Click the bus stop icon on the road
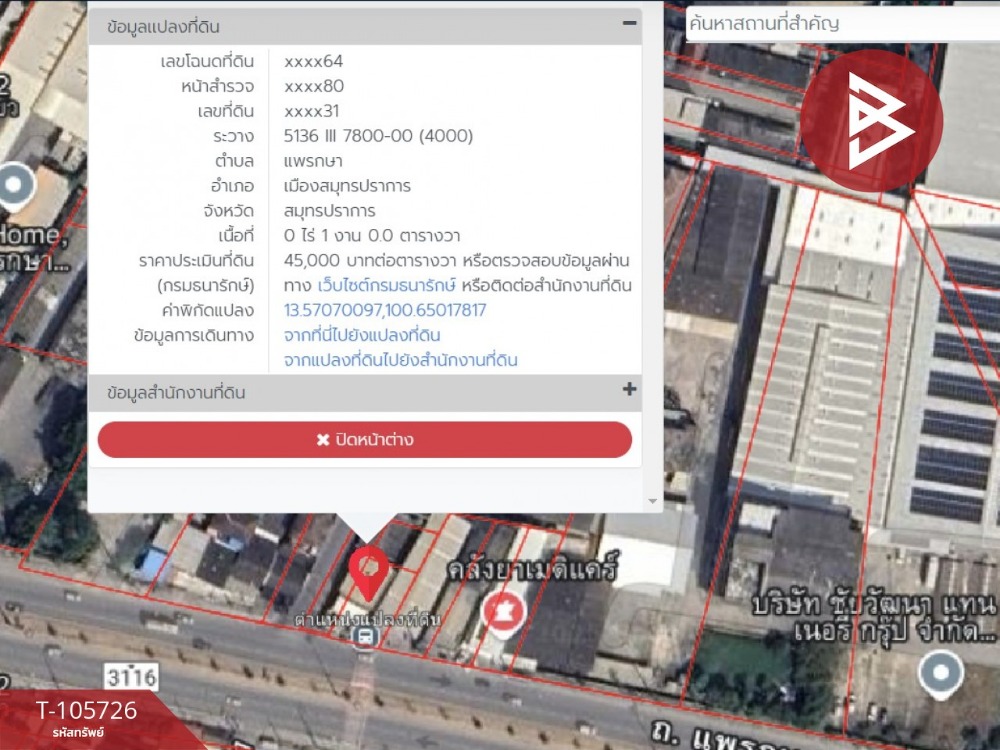This screenshot has width=1000, height=750. point(365,636)
